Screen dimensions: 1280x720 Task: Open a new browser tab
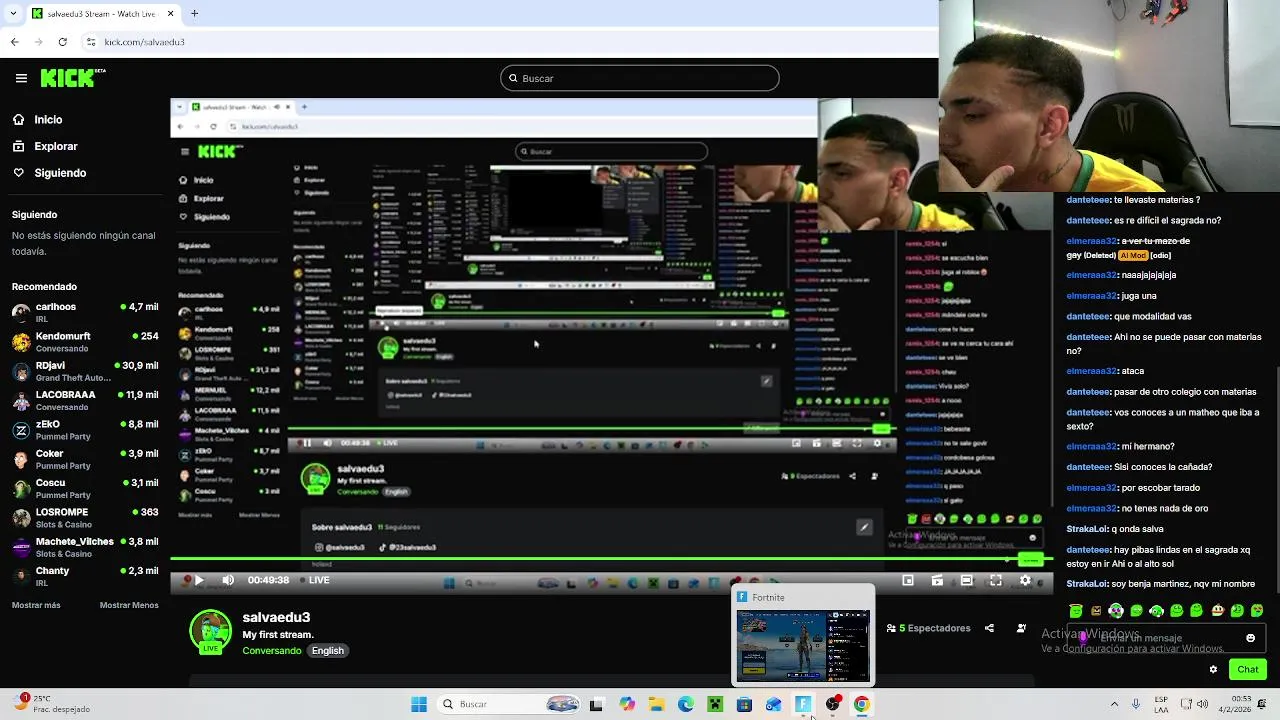click(x=194, y=14)
